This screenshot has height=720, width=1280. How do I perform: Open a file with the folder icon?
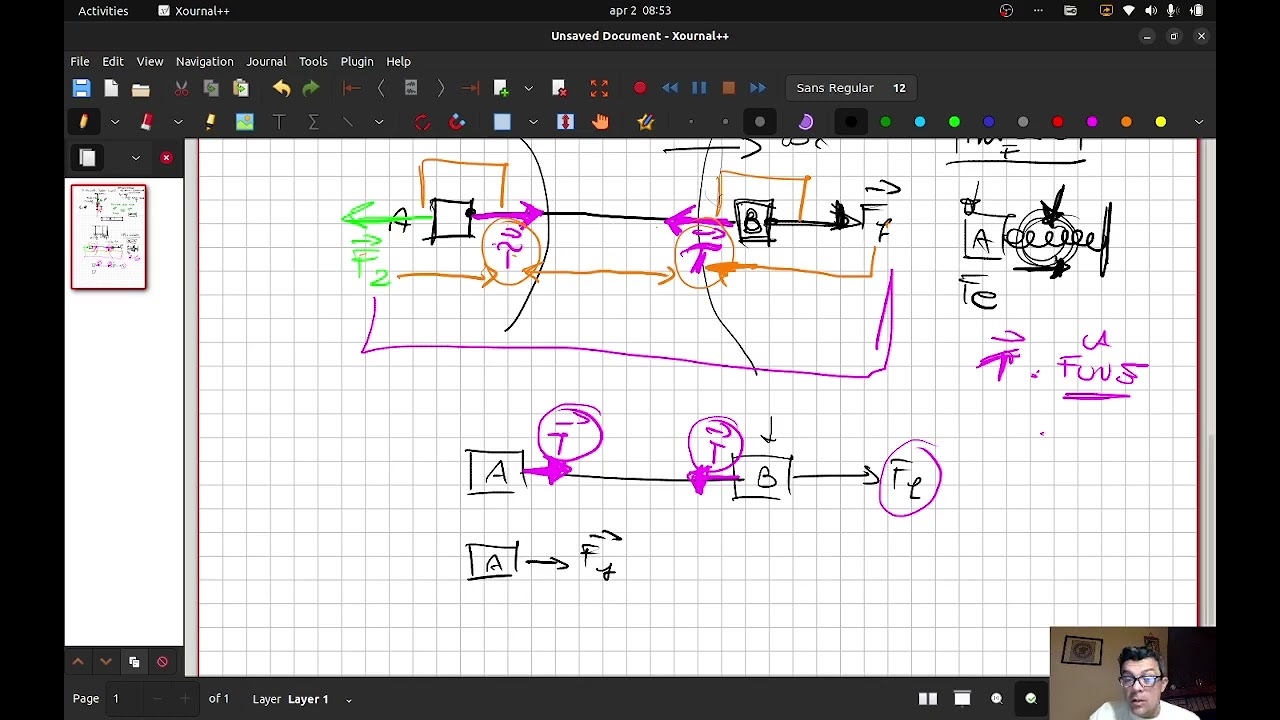[x=141, y=88]
